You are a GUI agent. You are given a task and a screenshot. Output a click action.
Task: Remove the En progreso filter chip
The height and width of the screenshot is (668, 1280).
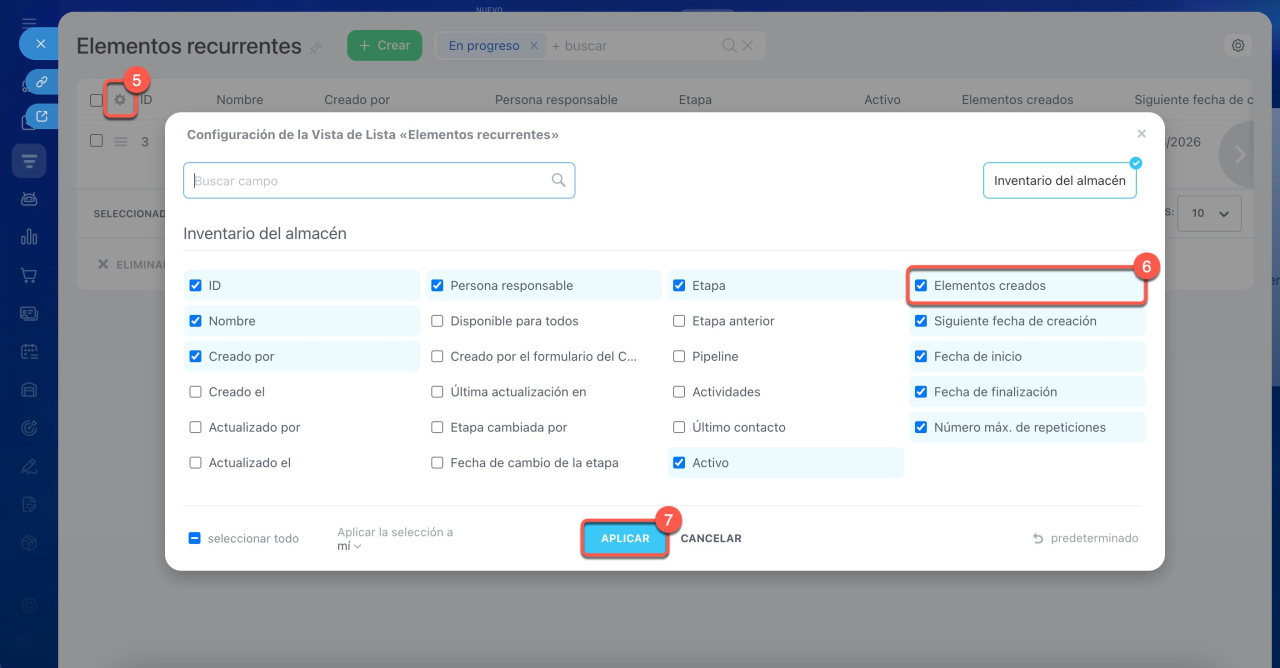tap(534, 46)
